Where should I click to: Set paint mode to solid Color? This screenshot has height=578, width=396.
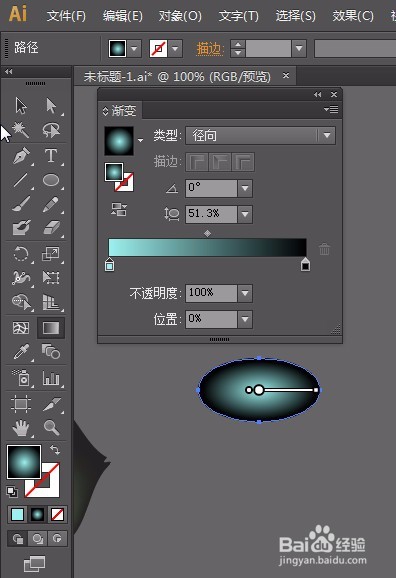17,514
